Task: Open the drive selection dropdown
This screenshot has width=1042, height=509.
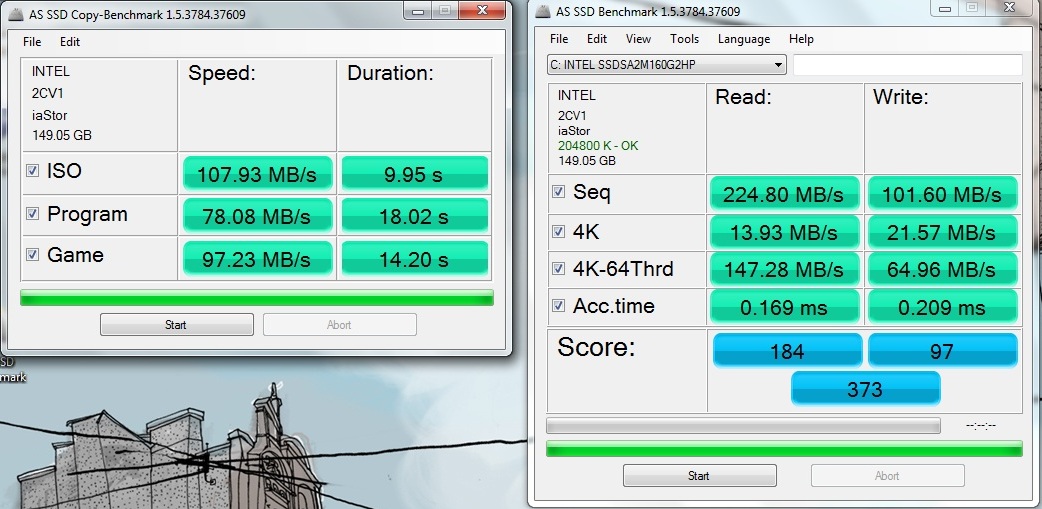Action: pyautogui.click(x=667, y=65)
